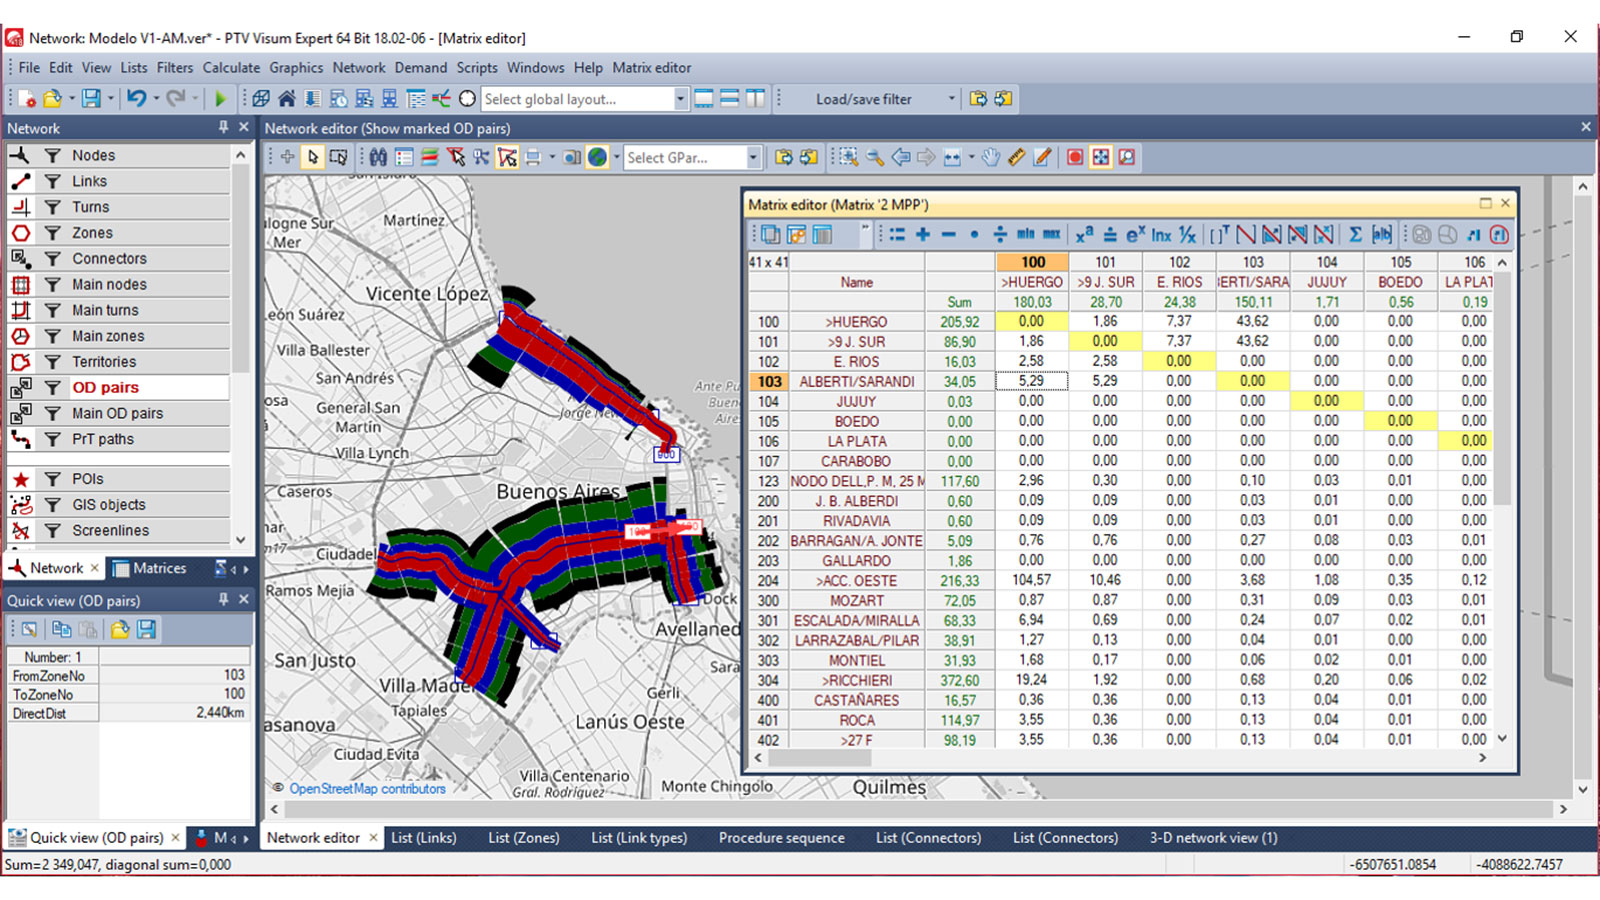Toggle the POIs filter funnel
This screenshot has width=1600, height=900.
pyautogui.click(x=52, y=479)
